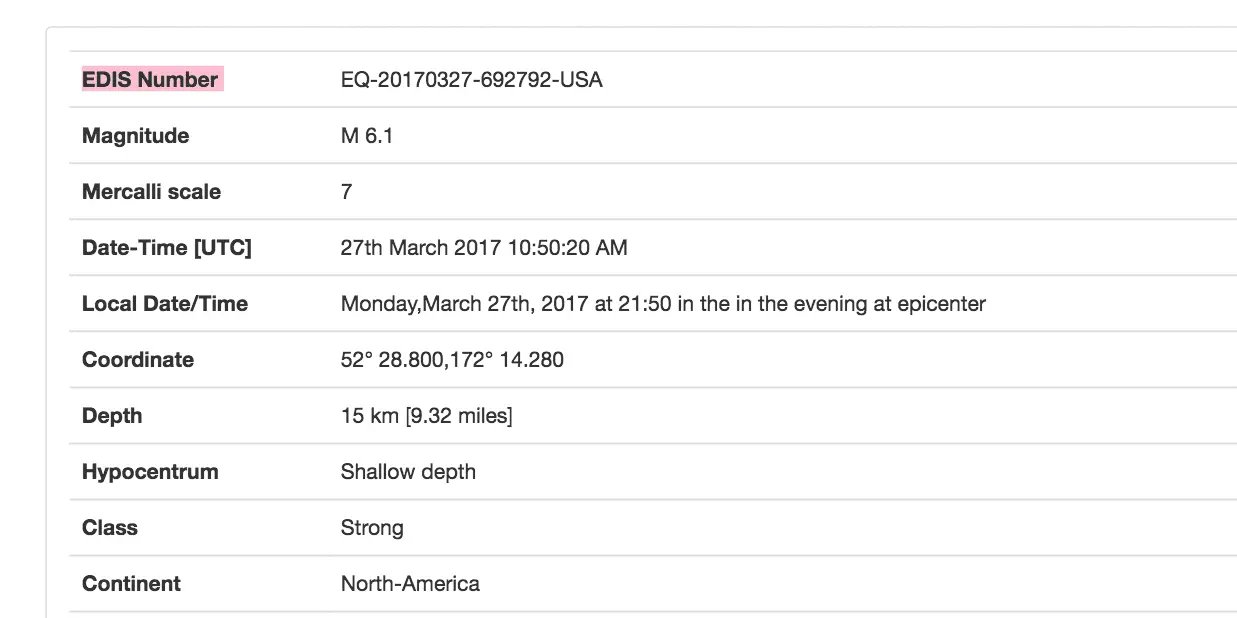Click the Class row label
The height and width of the screenshot is (618, 1237).
(x=110, y=528)
